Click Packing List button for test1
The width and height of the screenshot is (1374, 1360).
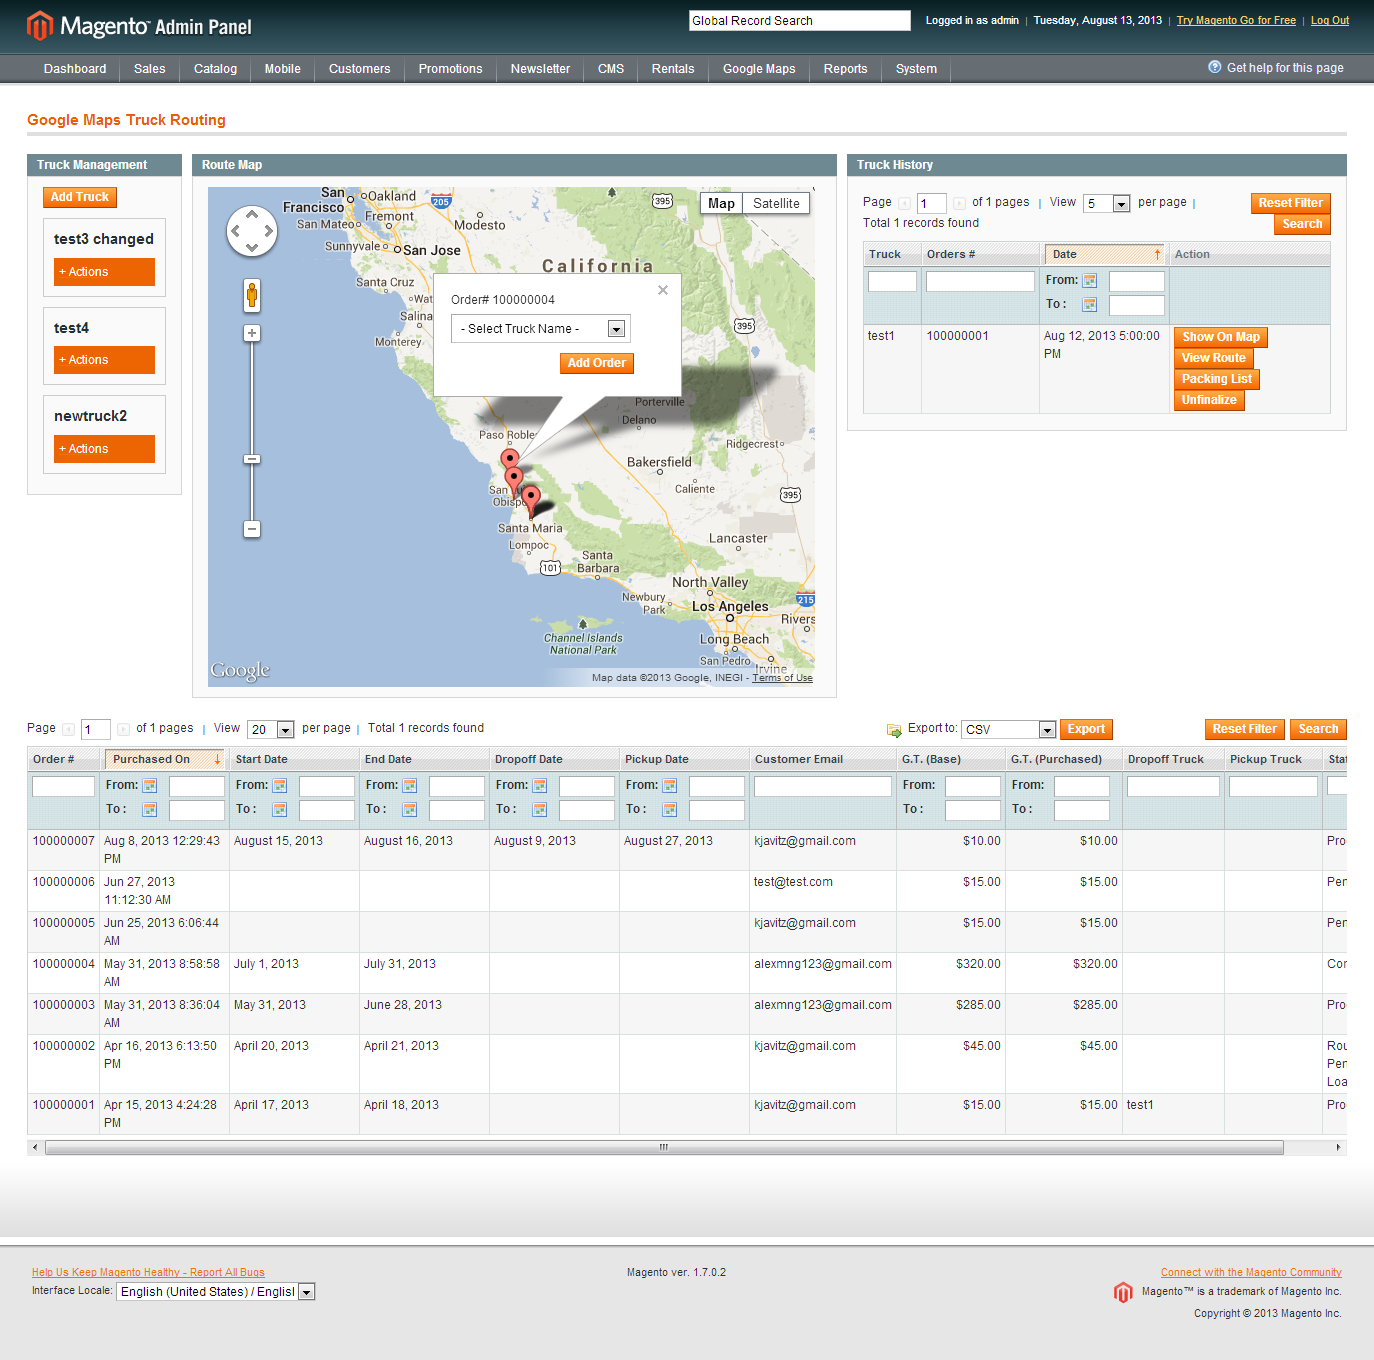[x=1217, y=379]
